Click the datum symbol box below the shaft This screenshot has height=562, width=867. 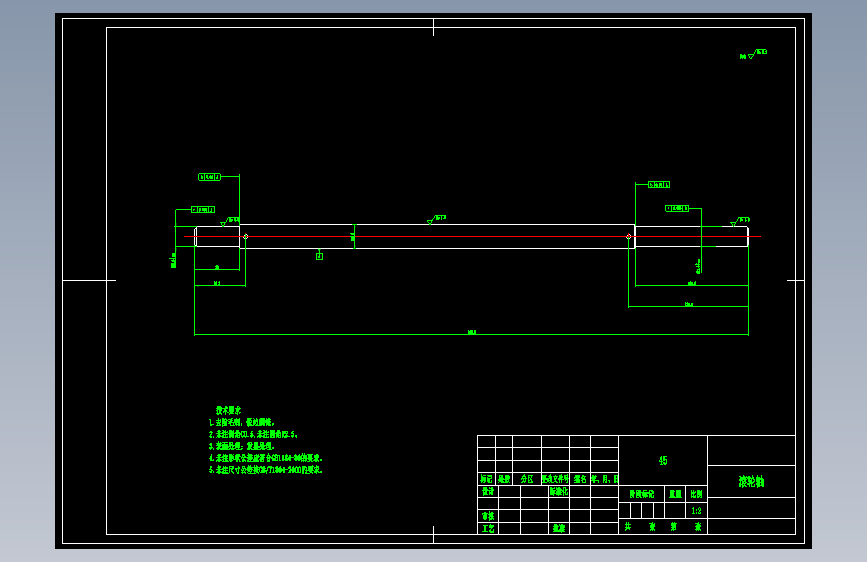pos(319,256)
